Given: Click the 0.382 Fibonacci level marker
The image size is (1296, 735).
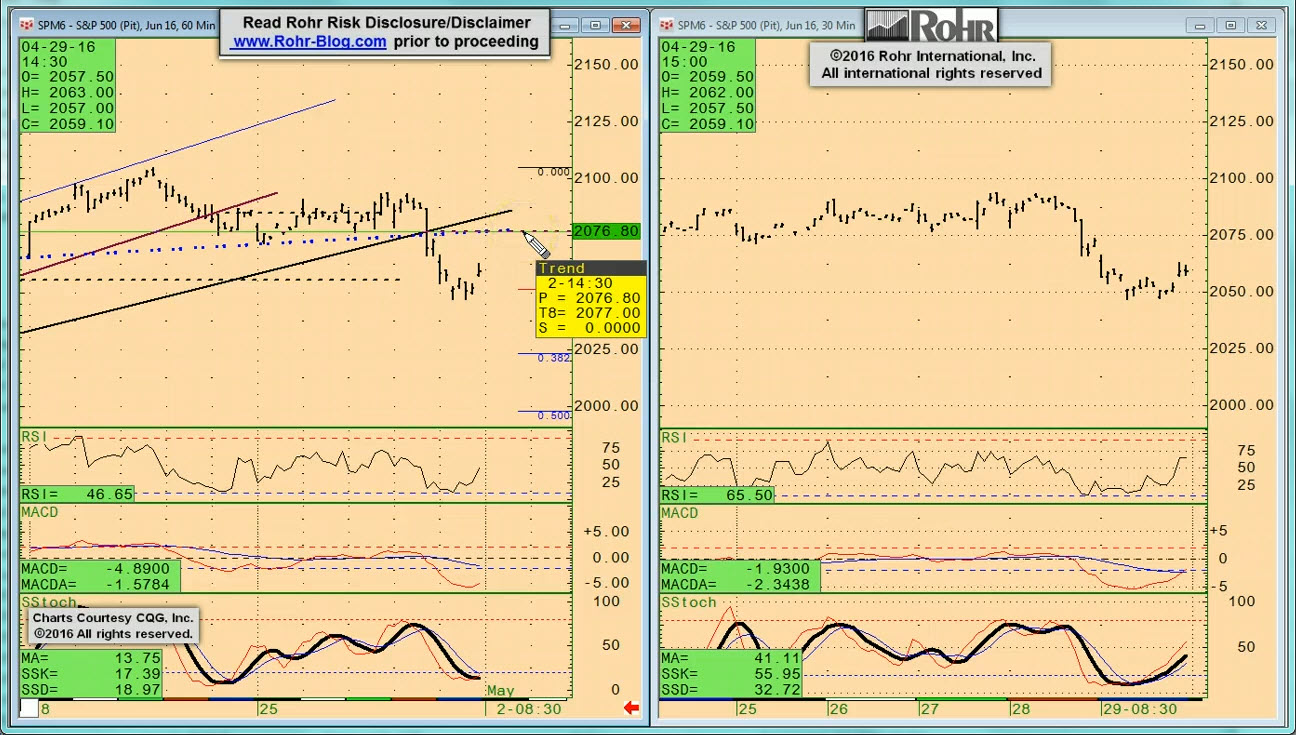Looking at the screenshot, I should click(553, 357).
